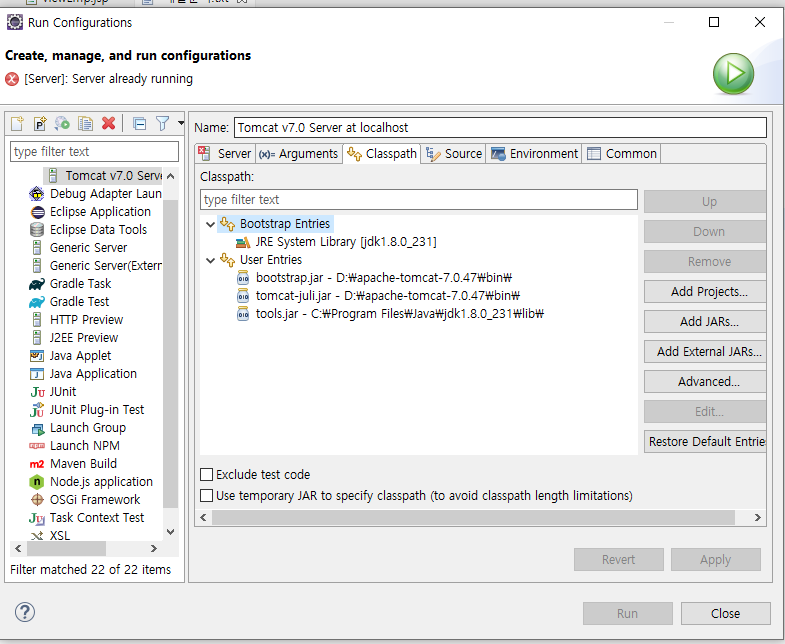Select Java Application configuration type

point(83,374)
